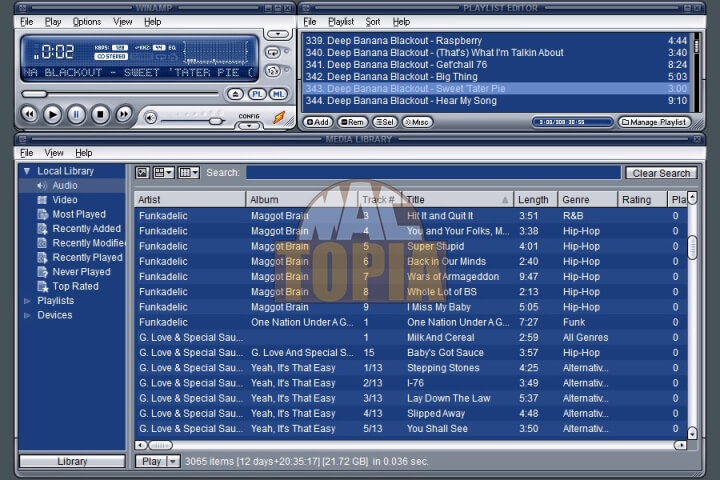Click the Add button in Playlist Editor
This screenshot has height=480, width=720.
click(x=318, y=122)
